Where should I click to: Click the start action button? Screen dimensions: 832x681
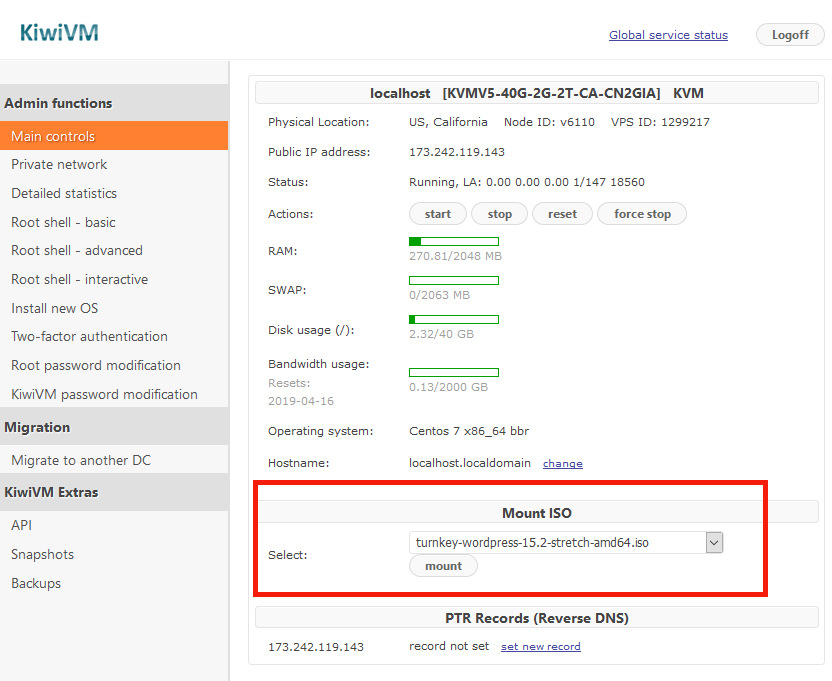438,214
